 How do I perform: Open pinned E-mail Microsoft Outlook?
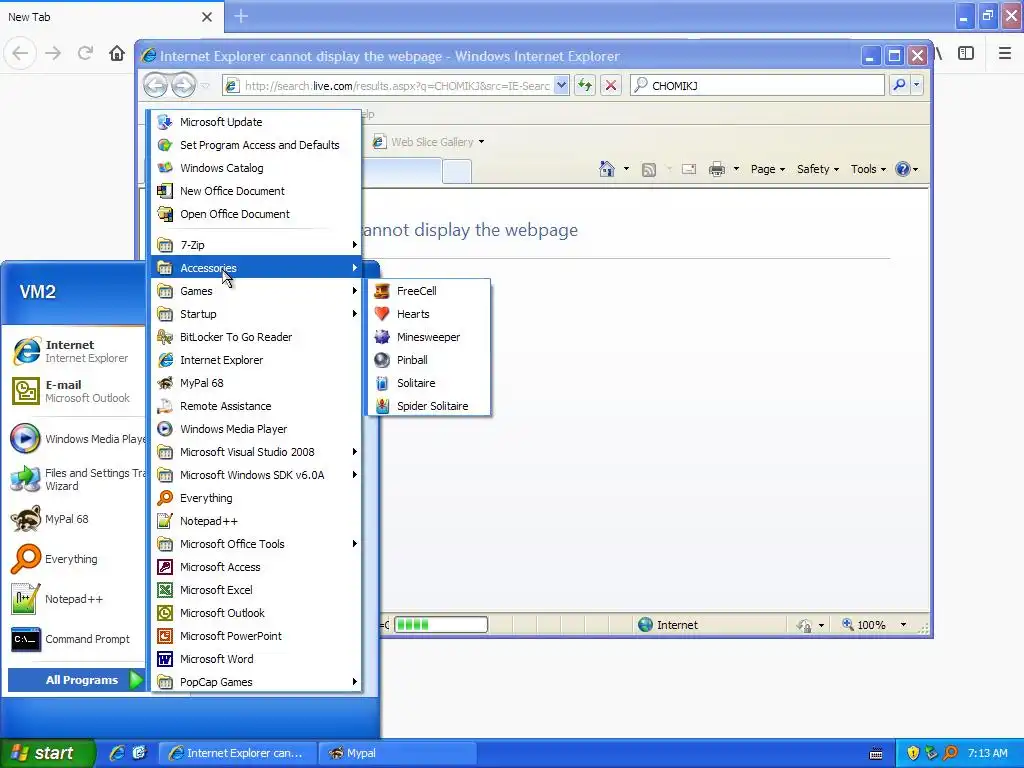(x=75, y=391)
